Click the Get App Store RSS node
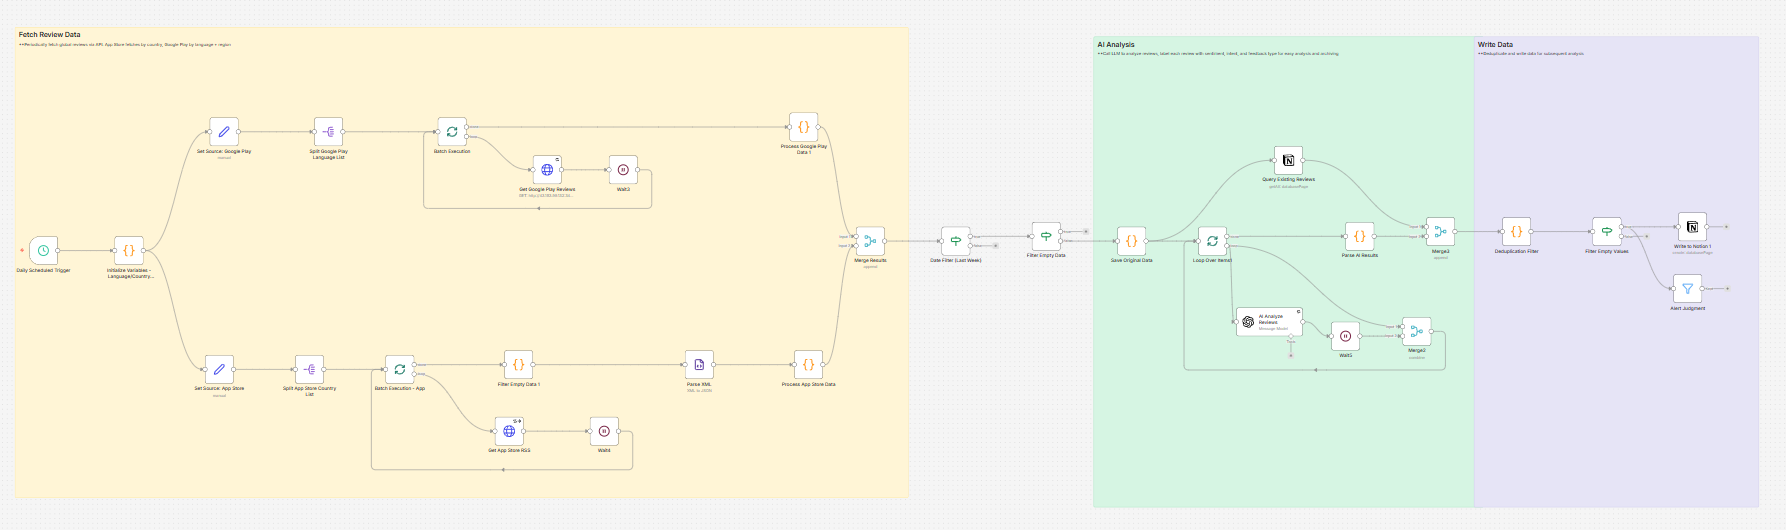Image resolution: width=1786 pixels, height=530 pixels. point(509,431)
